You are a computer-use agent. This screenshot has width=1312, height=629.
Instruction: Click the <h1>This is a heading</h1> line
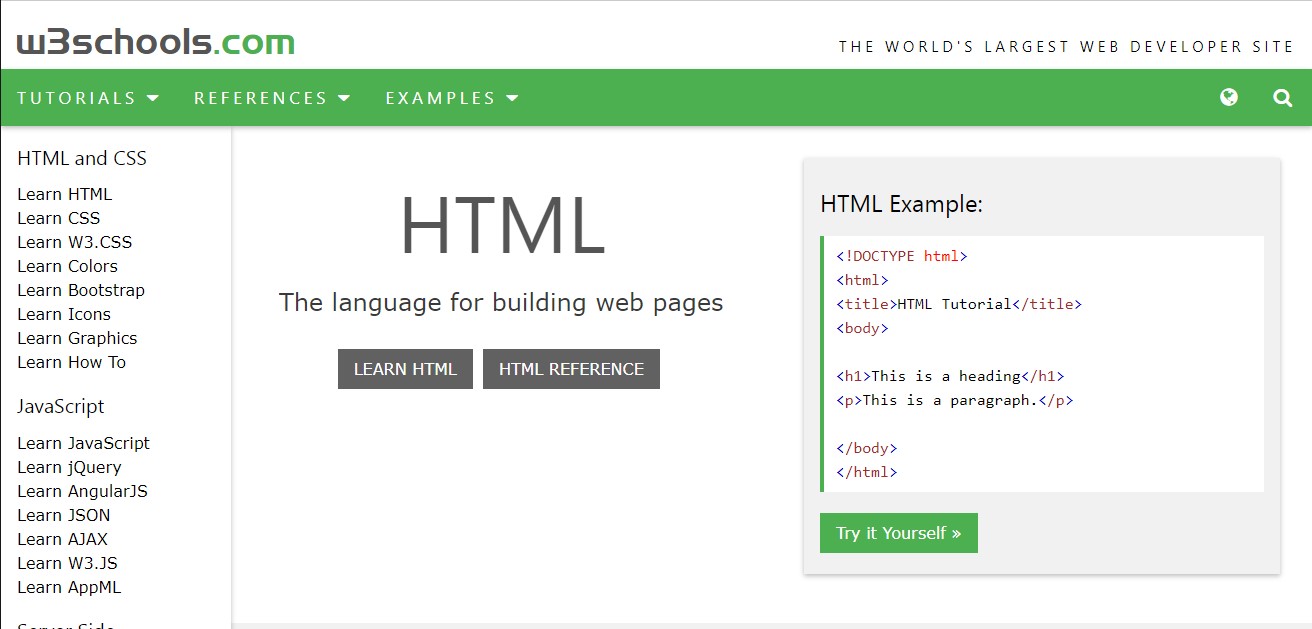point(950,376)
